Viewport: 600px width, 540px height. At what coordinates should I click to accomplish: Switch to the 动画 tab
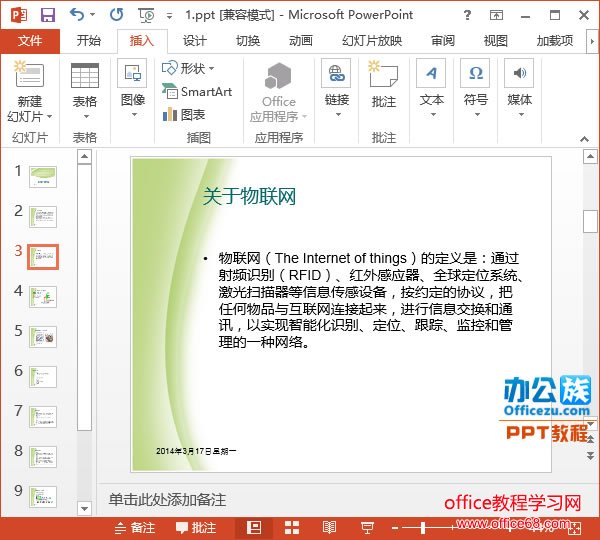coord(301,41)
